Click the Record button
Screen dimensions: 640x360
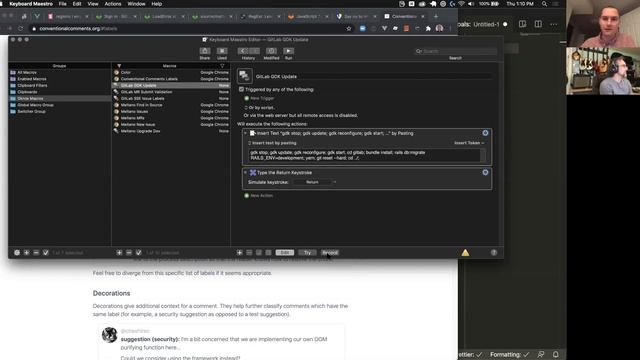330,253
